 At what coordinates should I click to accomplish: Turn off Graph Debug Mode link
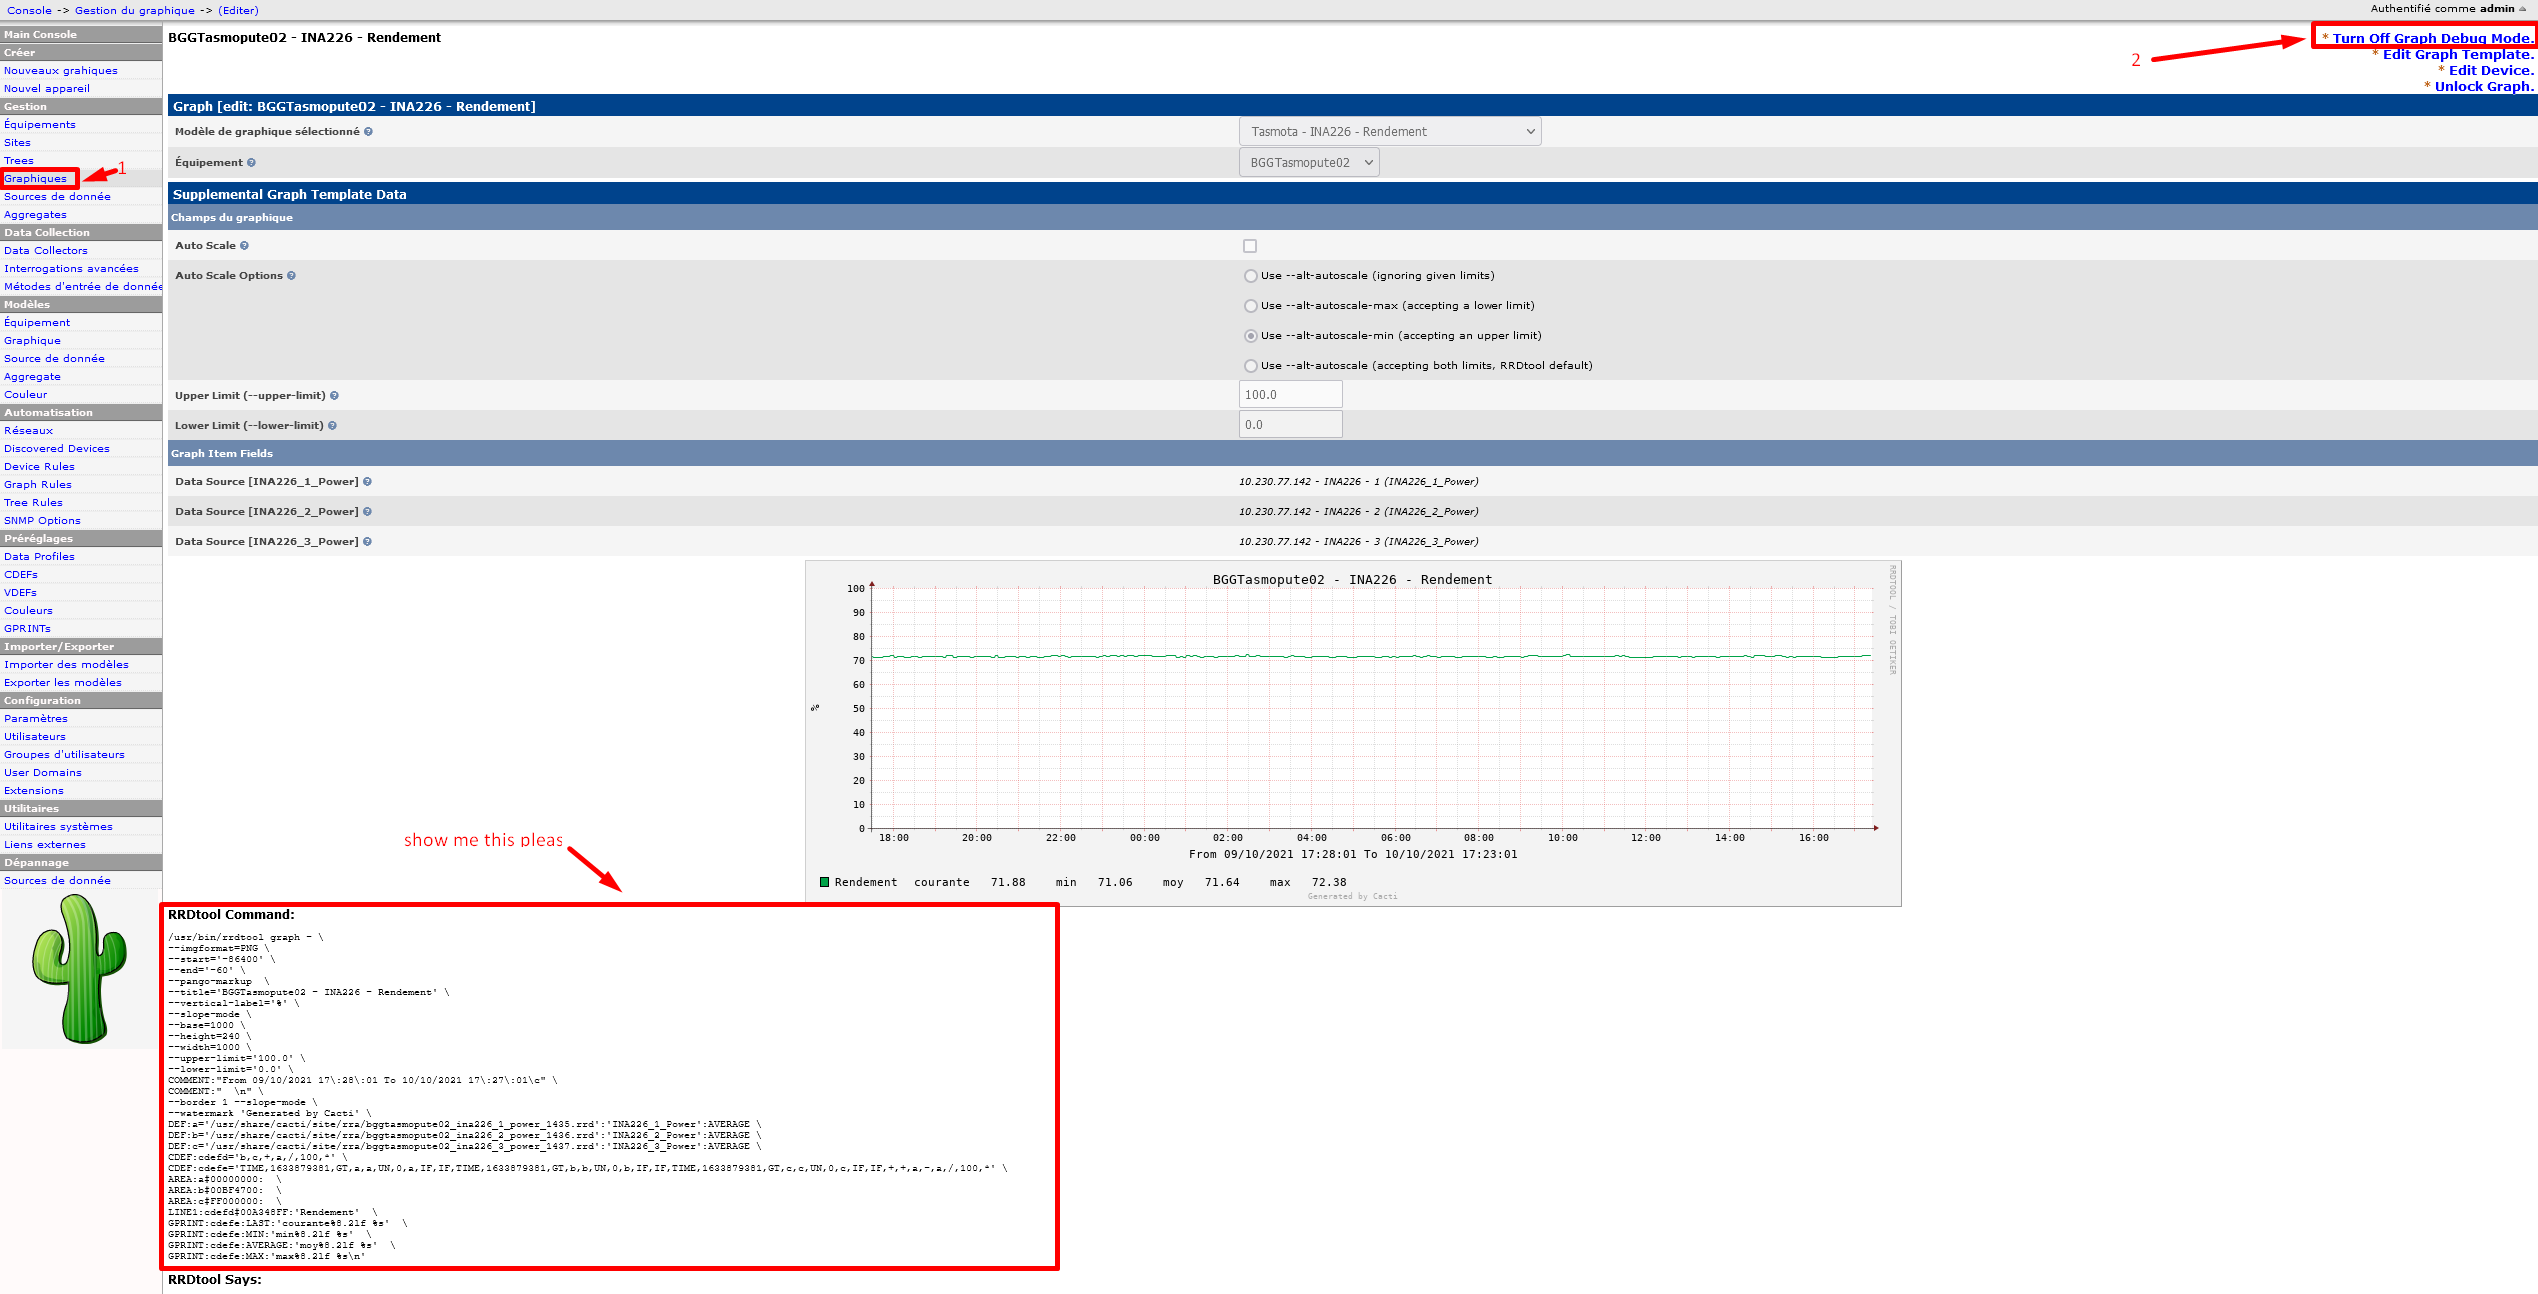click(2433, 38)
